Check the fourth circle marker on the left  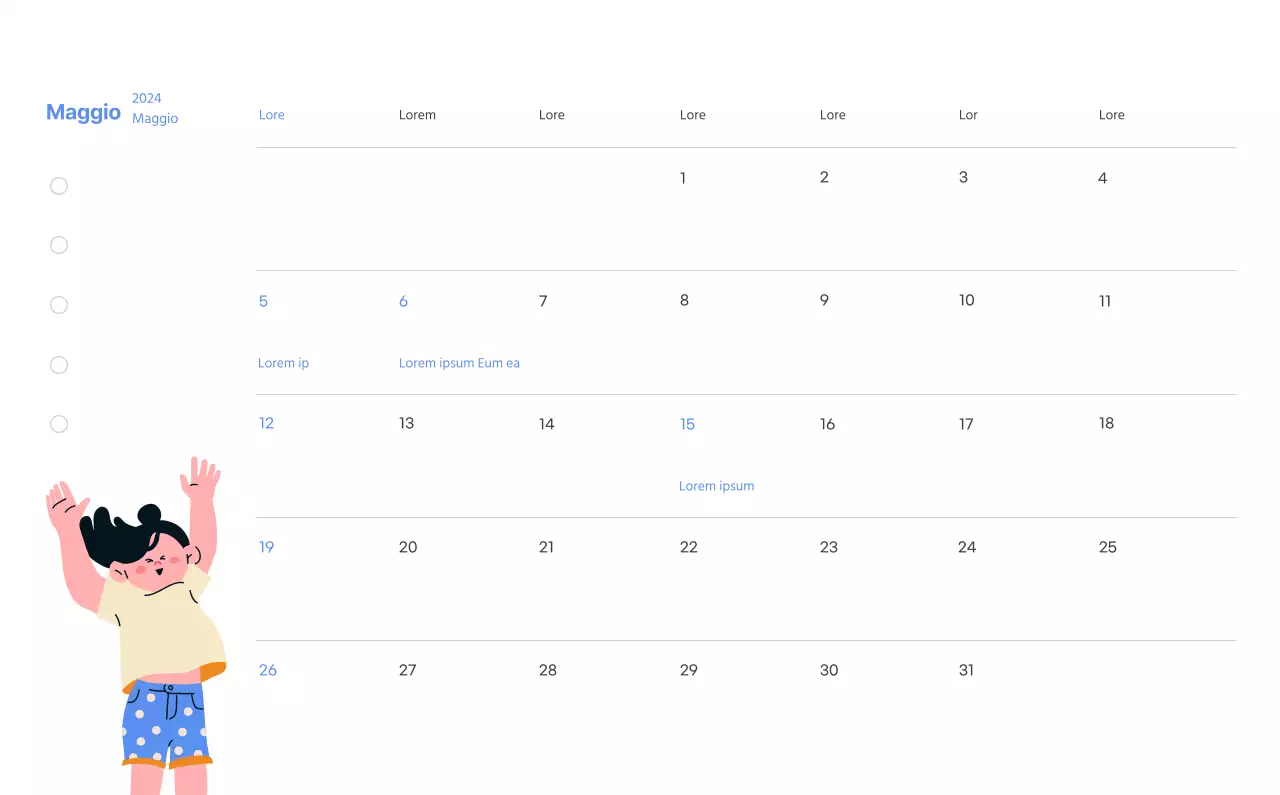click(x=59, y=365)
